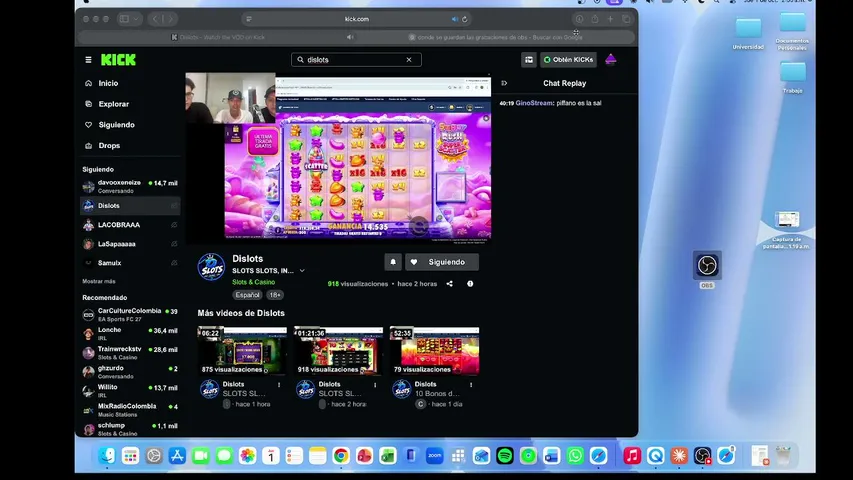The height and width of the screenshot is (480, 853).
Task: Click the Español tag
Action: click(248, 295)
